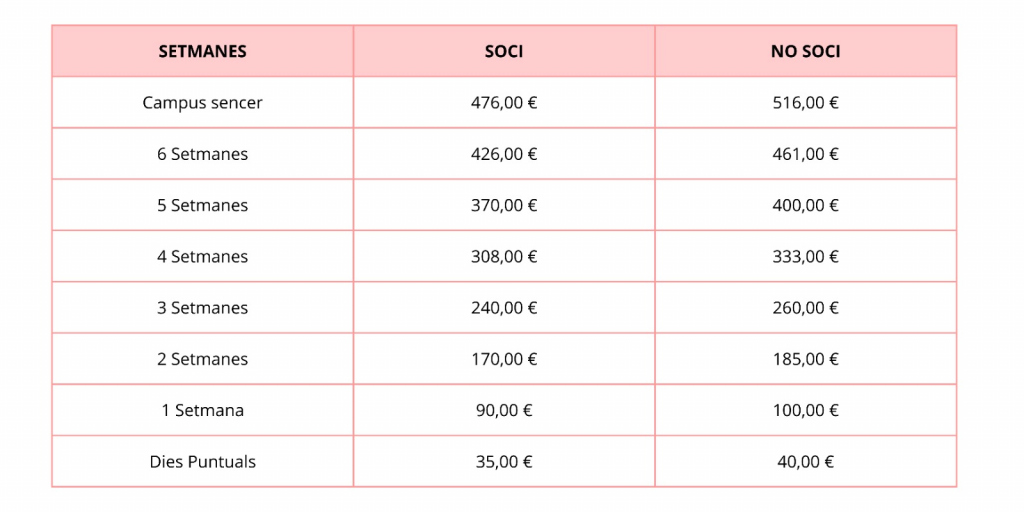Click the 260,00 € price cell
1024x512 pixels.
pos(805,308)
